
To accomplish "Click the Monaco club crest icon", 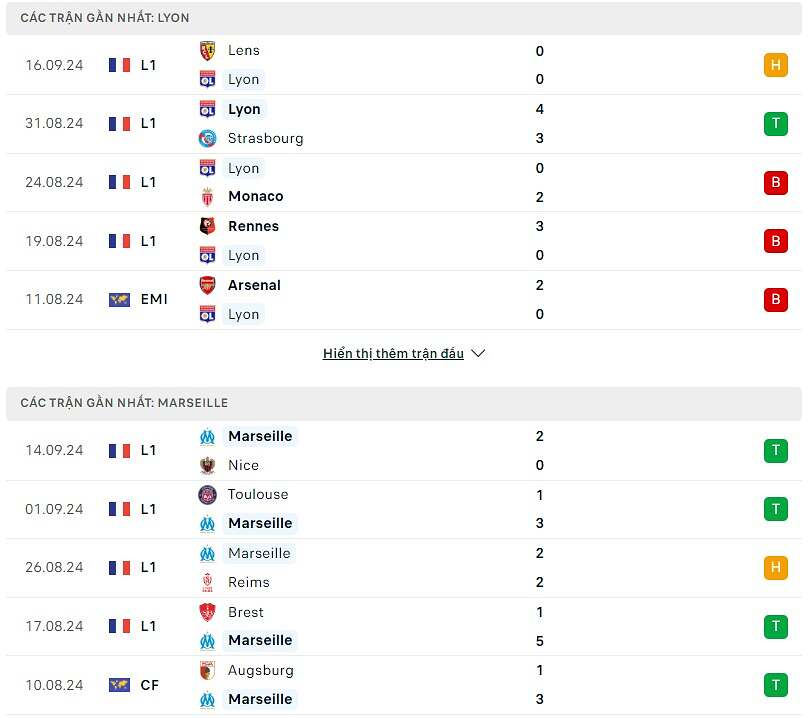I will 208,196.
